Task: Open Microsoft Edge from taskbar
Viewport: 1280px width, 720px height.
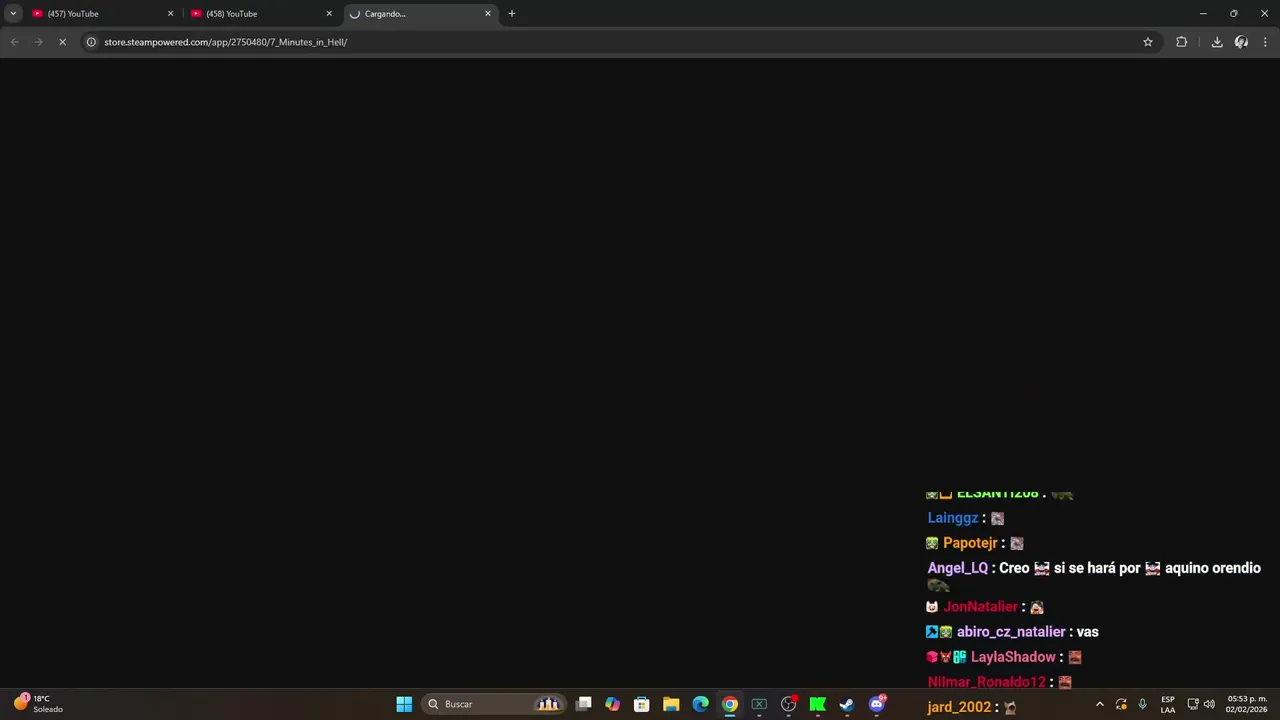Action: 701,704
